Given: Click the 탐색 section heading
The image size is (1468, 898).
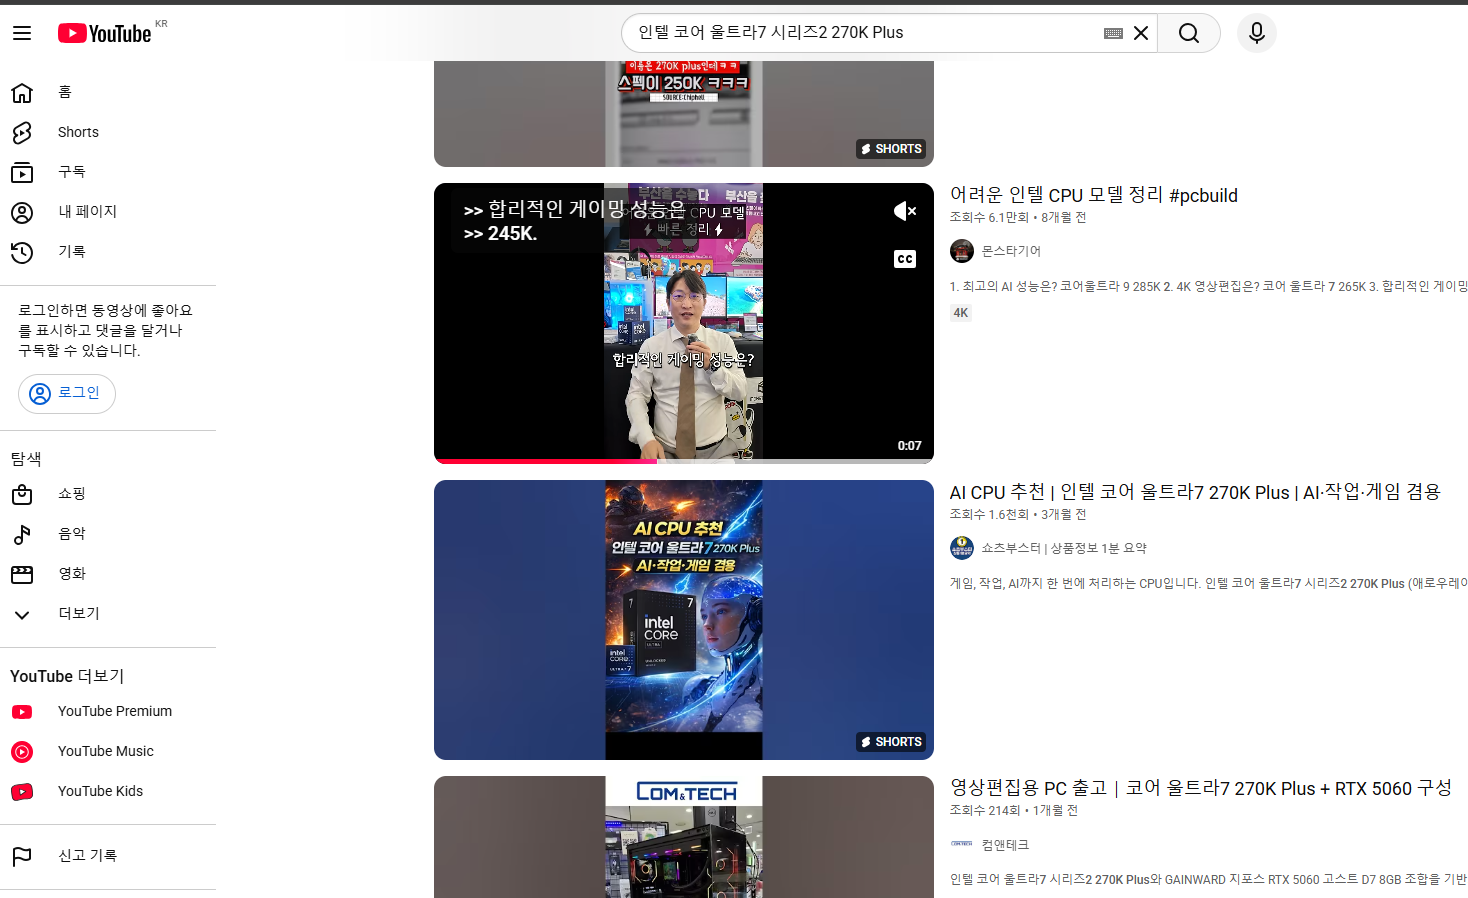Looking at the screenshot, I should click(26, 459).
